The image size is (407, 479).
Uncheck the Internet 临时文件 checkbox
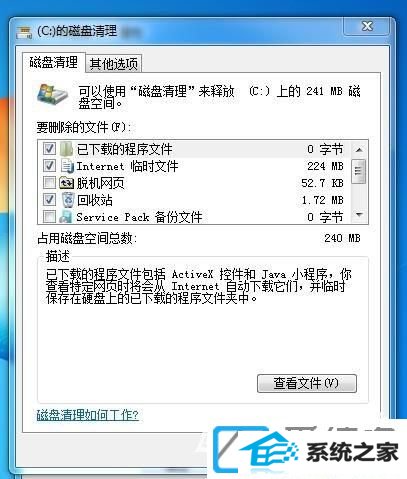point(49,166)
